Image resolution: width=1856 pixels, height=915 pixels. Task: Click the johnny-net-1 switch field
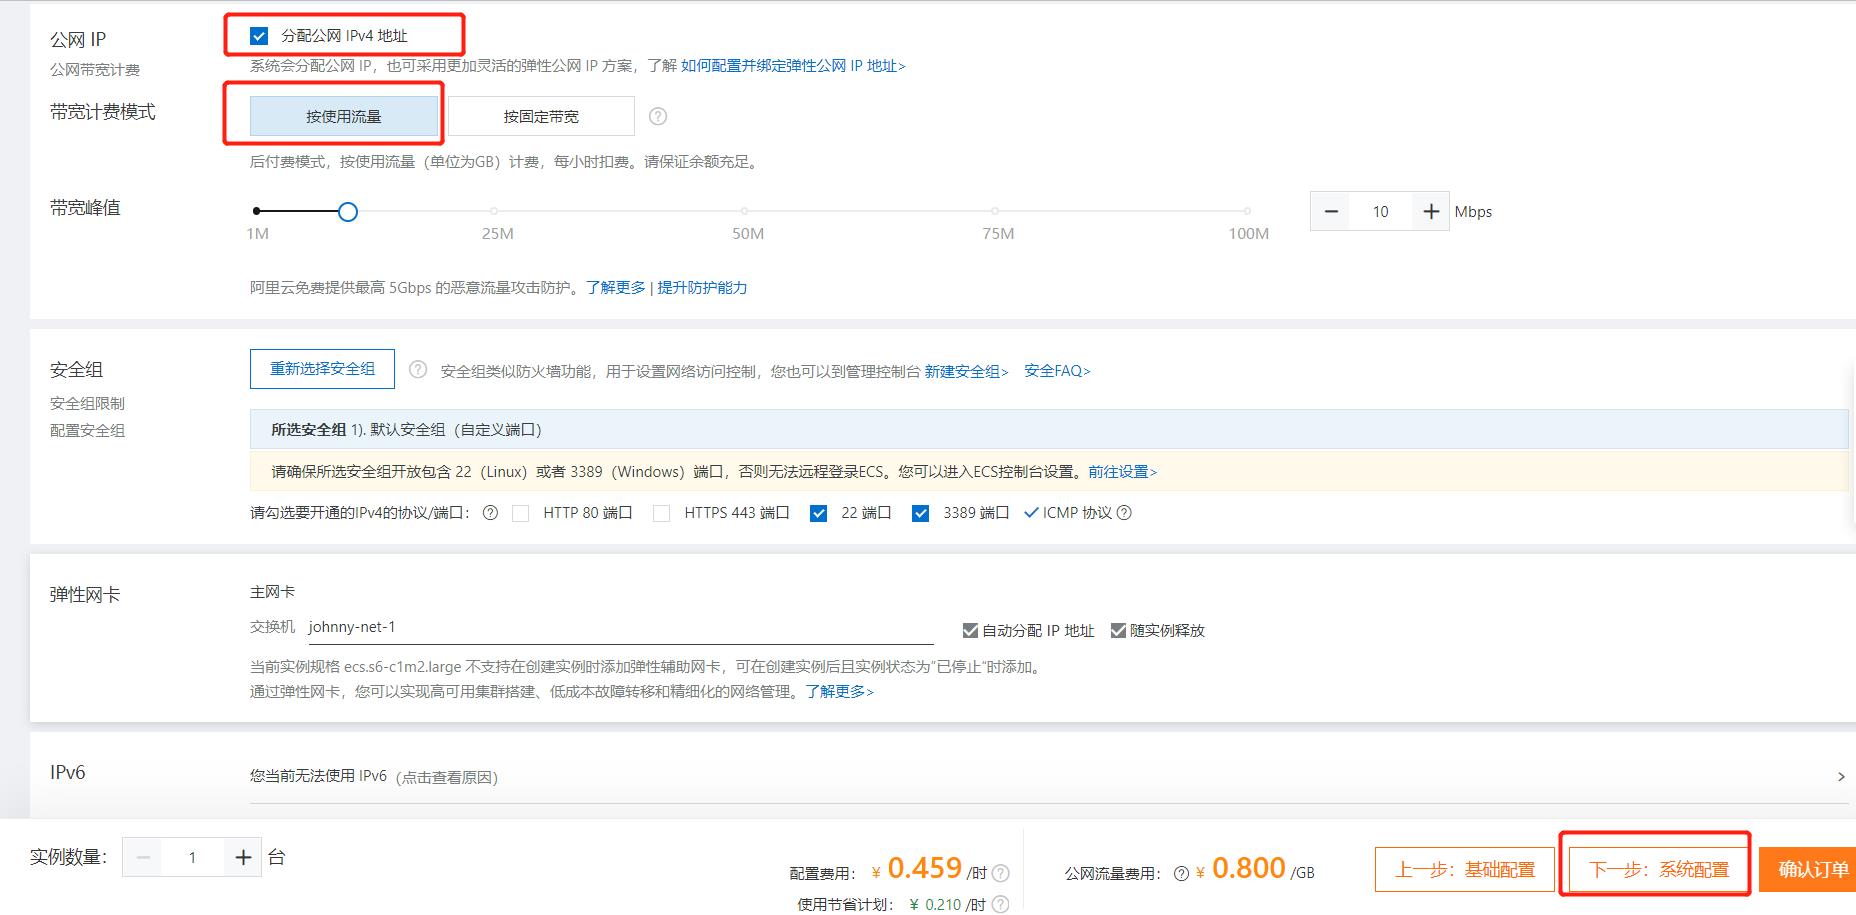[620, 627]
